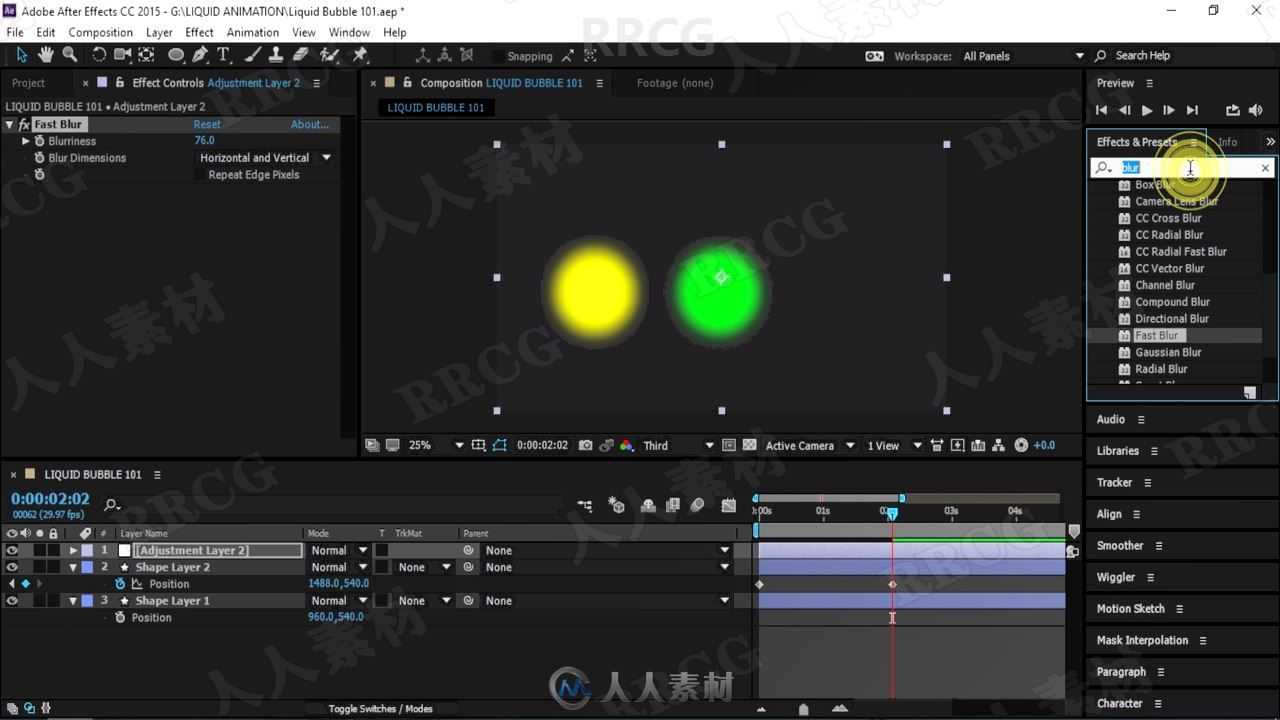Screen dimensions: 1280x720
Task: Expand the Wiggler panel
Action: (x=1115, y=577)
